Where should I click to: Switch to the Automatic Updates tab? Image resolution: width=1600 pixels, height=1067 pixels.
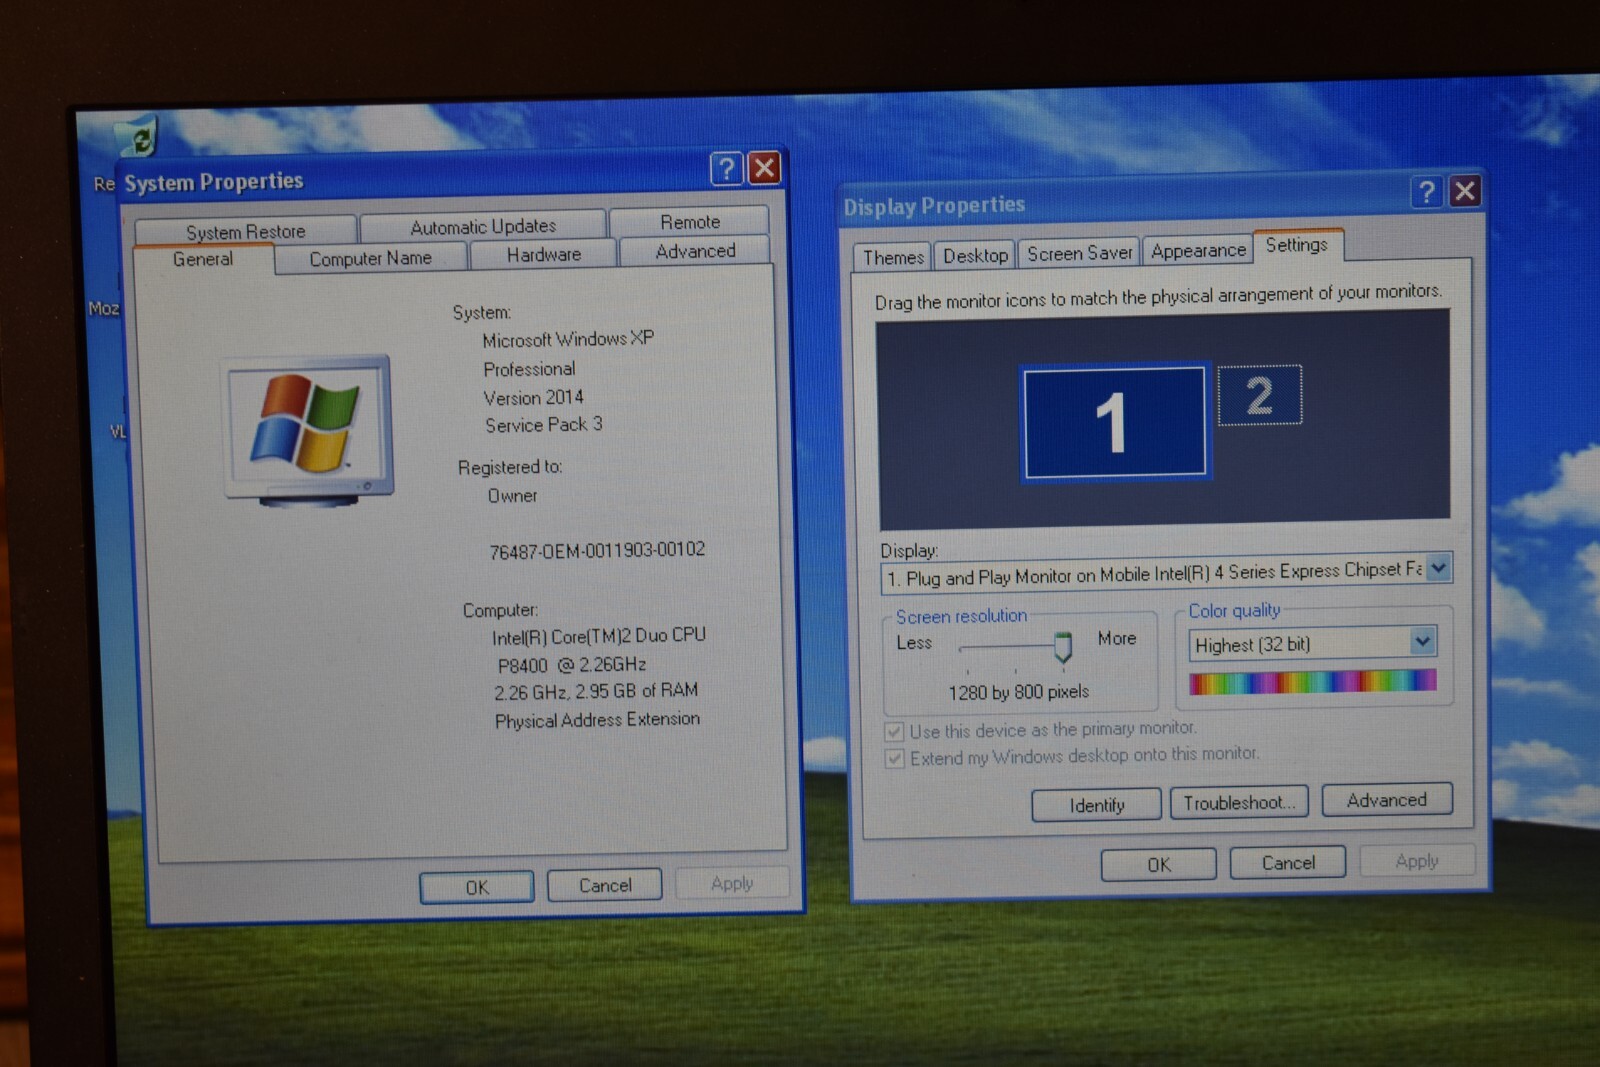click(x=483, y=226)
